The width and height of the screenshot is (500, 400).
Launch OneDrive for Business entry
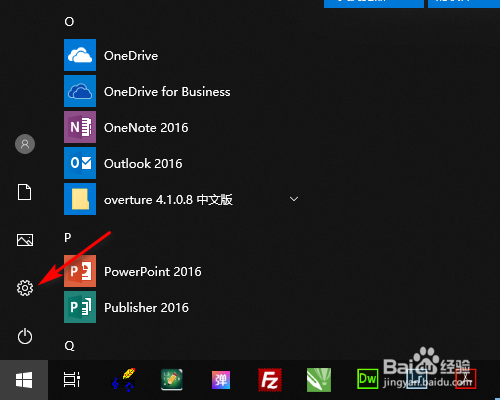point(167,92)
